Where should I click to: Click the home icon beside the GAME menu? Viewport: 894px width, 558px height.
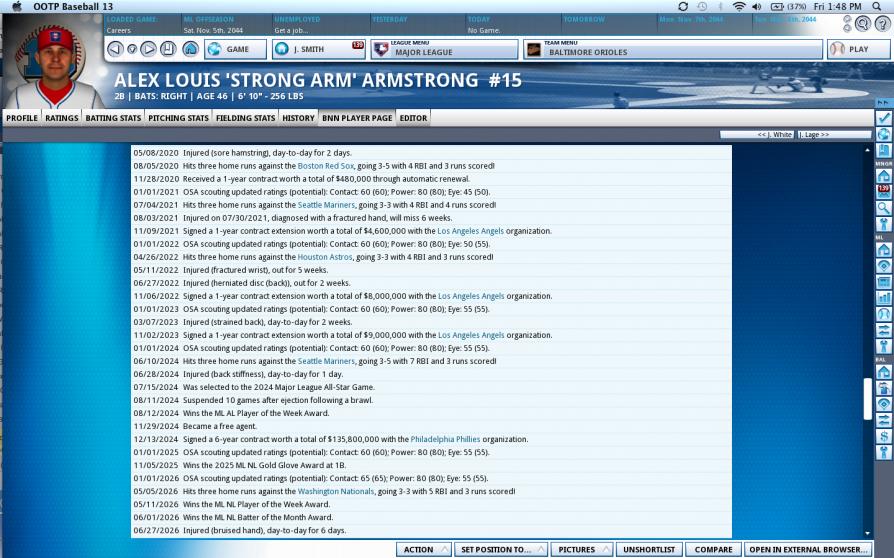point(190,49)
